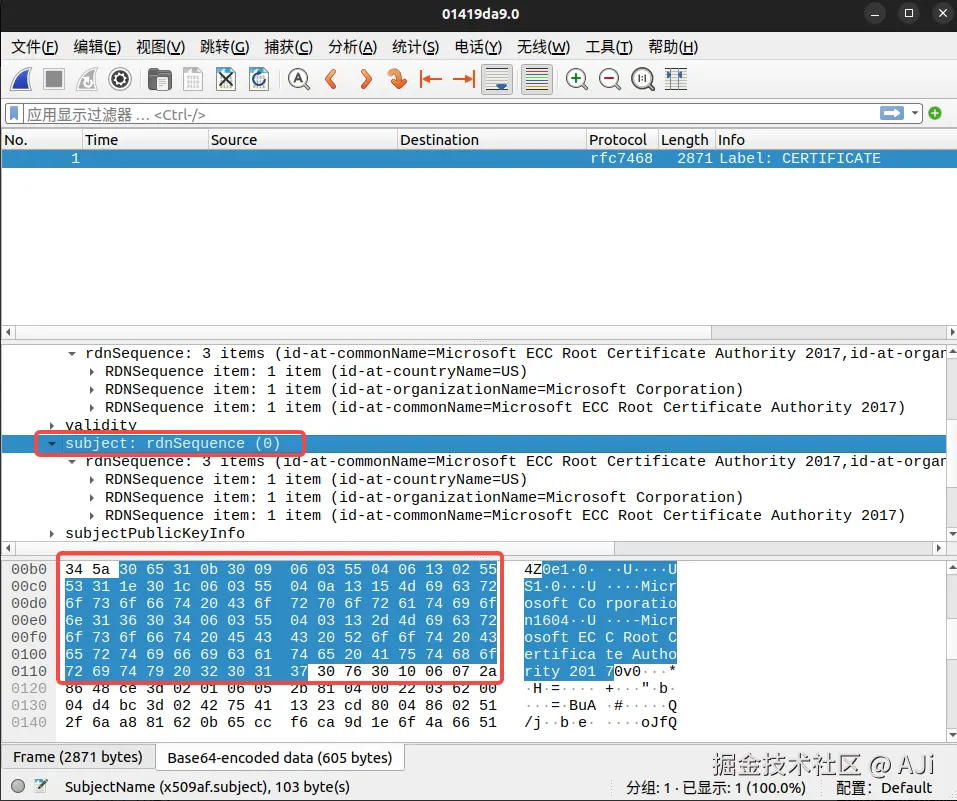Image resolution: width=957 pixels, height=801 pixels.
Task: Open the 工具(T) menu
Action: [609, 47]
